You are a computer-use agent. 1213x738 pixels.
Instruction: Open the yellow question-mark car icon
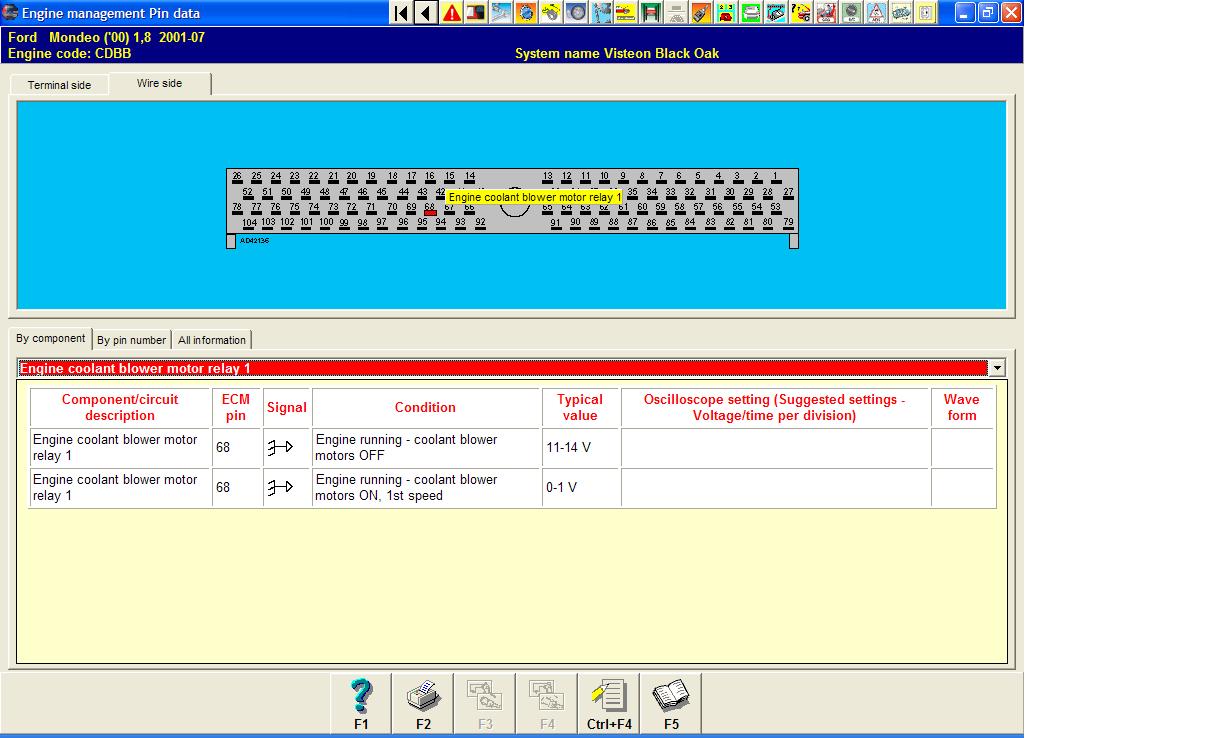[801, 13]
